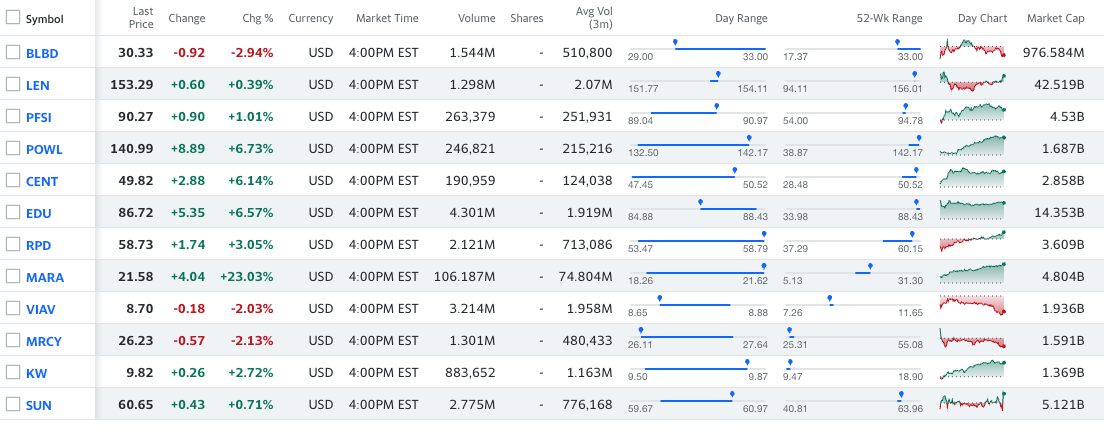Viewport: 1104px width, 432px height.
Task: Open the BLBD ticker link
Action: click(x=42, y=53)
